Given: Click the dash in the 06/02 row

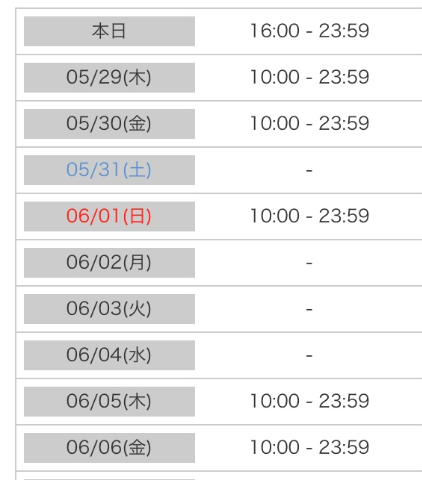Looking at the screenshot, I should click(x=309, y=263).
